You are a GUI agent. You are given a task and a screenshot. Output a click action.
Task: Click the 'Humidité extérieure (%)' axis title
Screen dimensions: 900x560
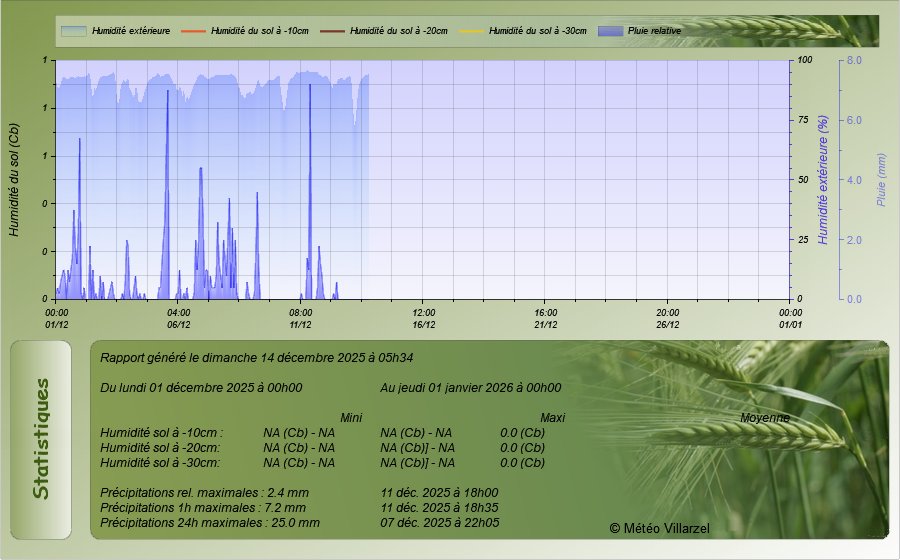(x=823, y=180)
